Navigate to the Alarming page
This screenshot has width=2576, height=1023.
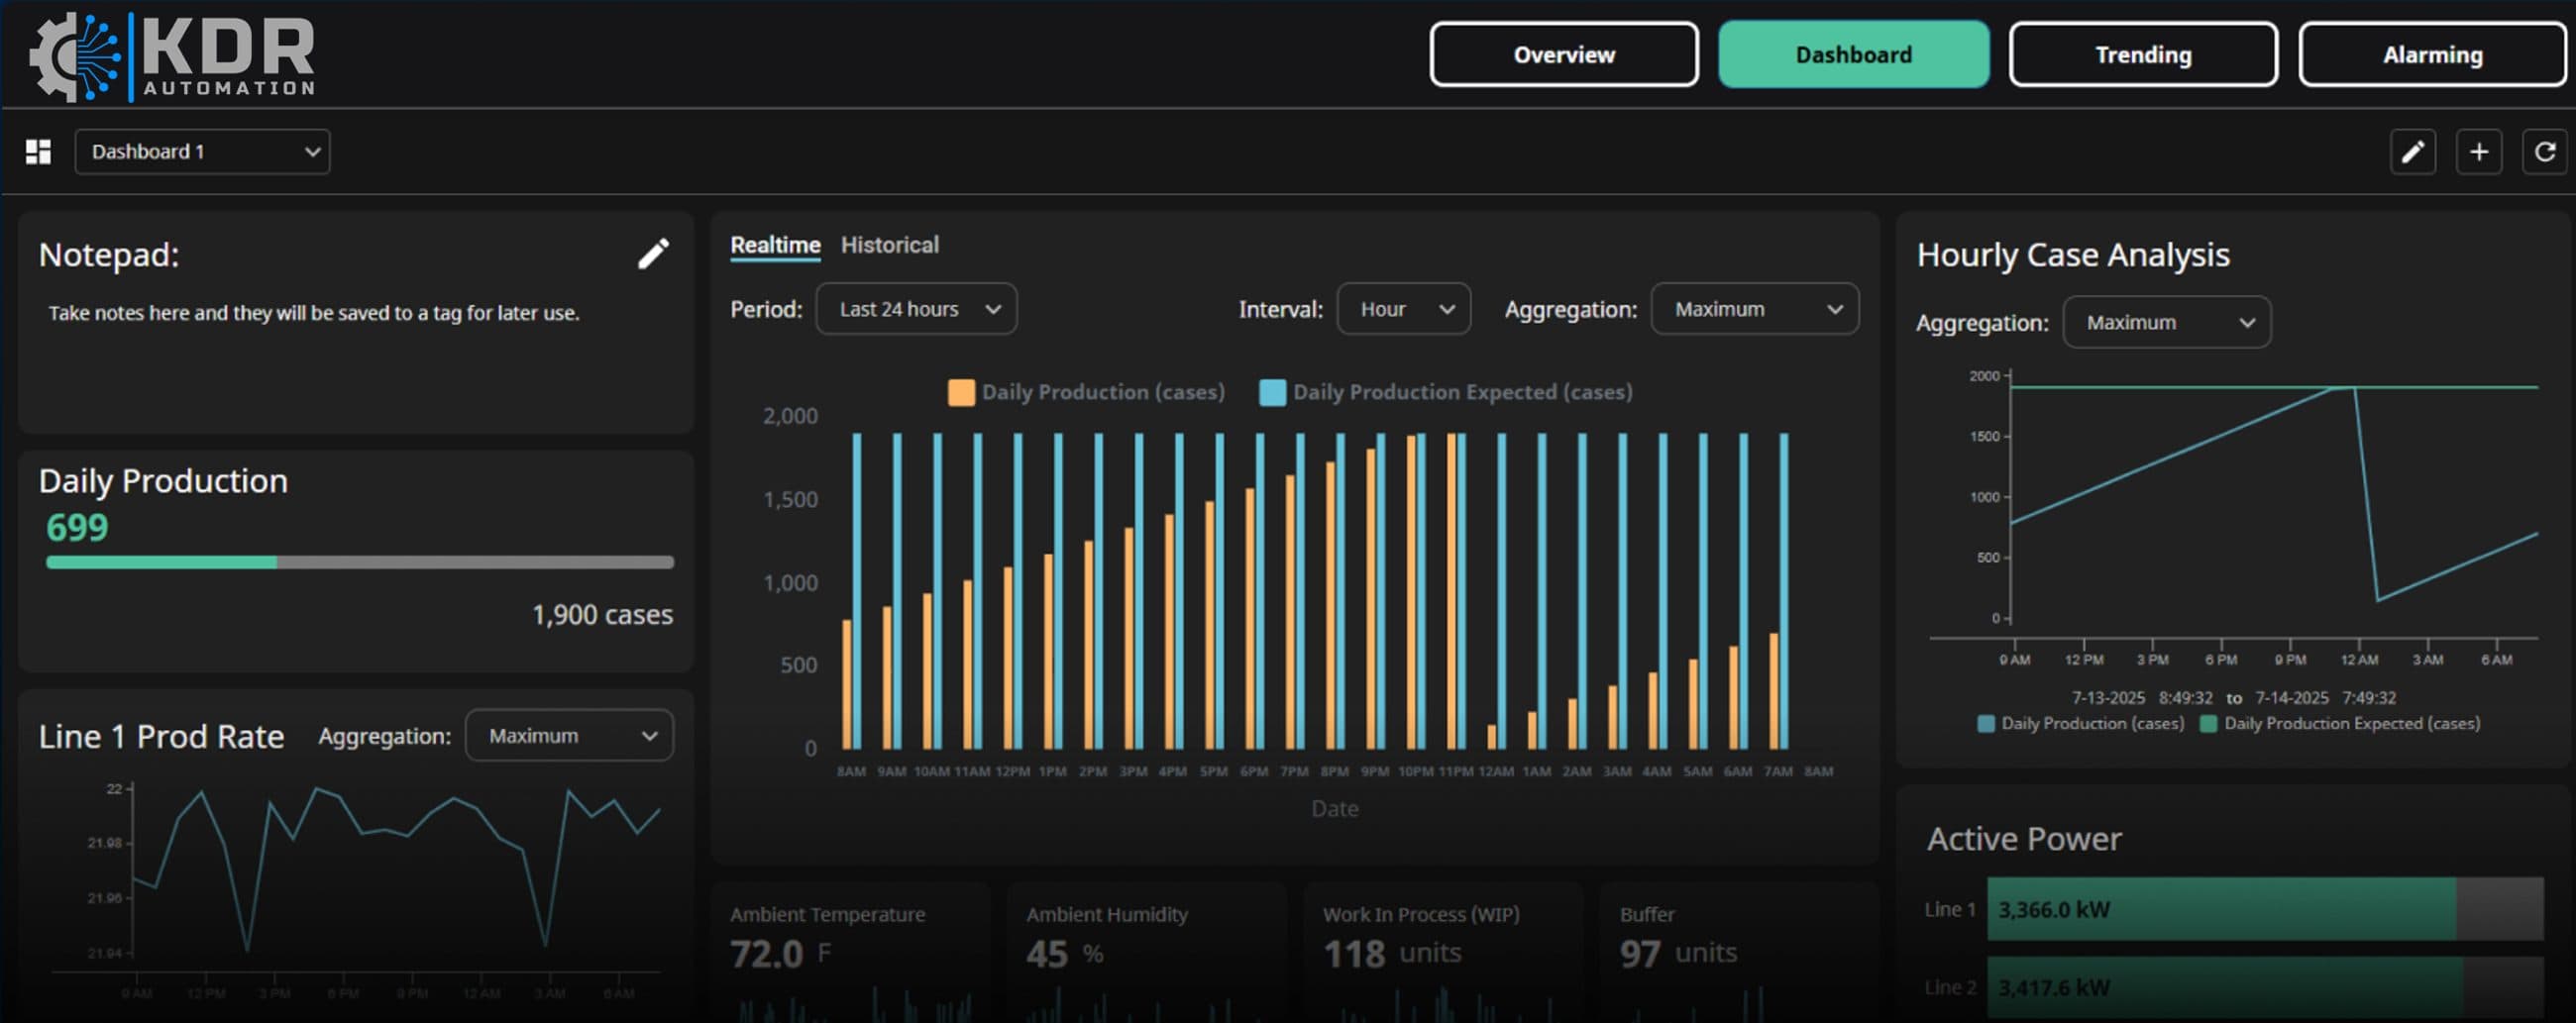[2432, 55]
